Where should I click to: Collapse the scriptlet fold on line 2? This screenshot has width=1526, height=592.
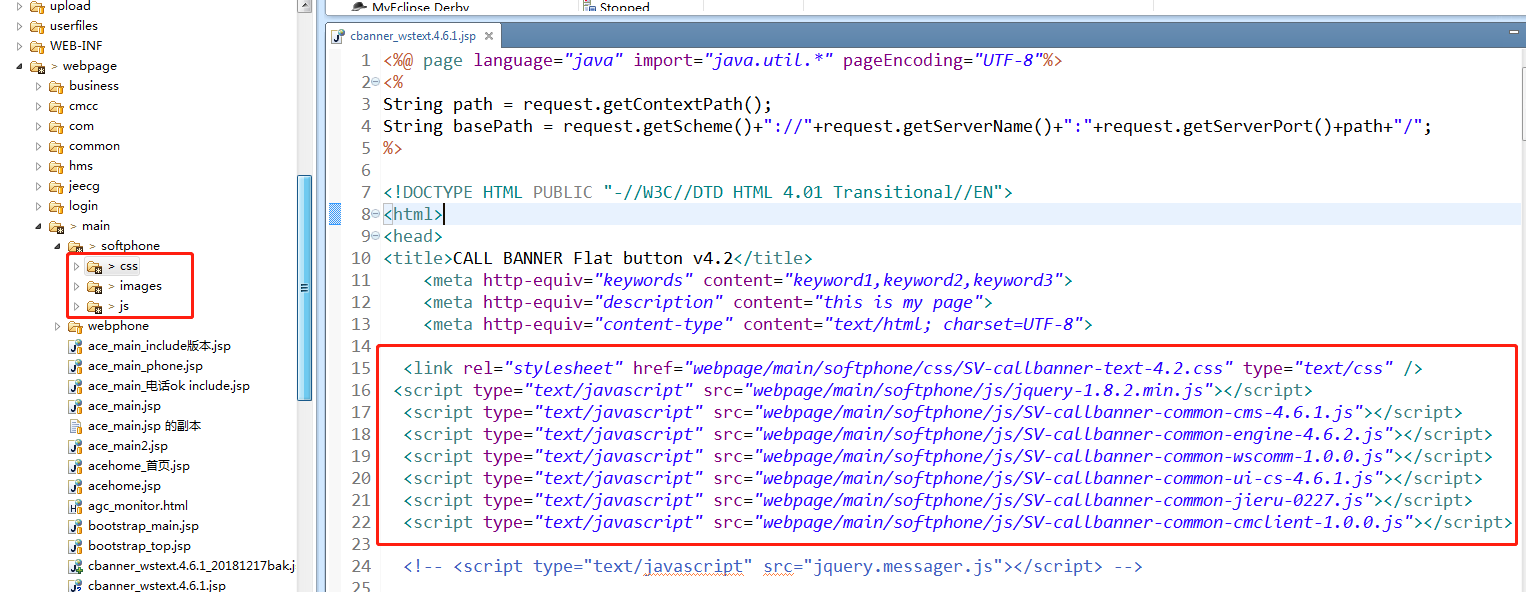(375, 83)
